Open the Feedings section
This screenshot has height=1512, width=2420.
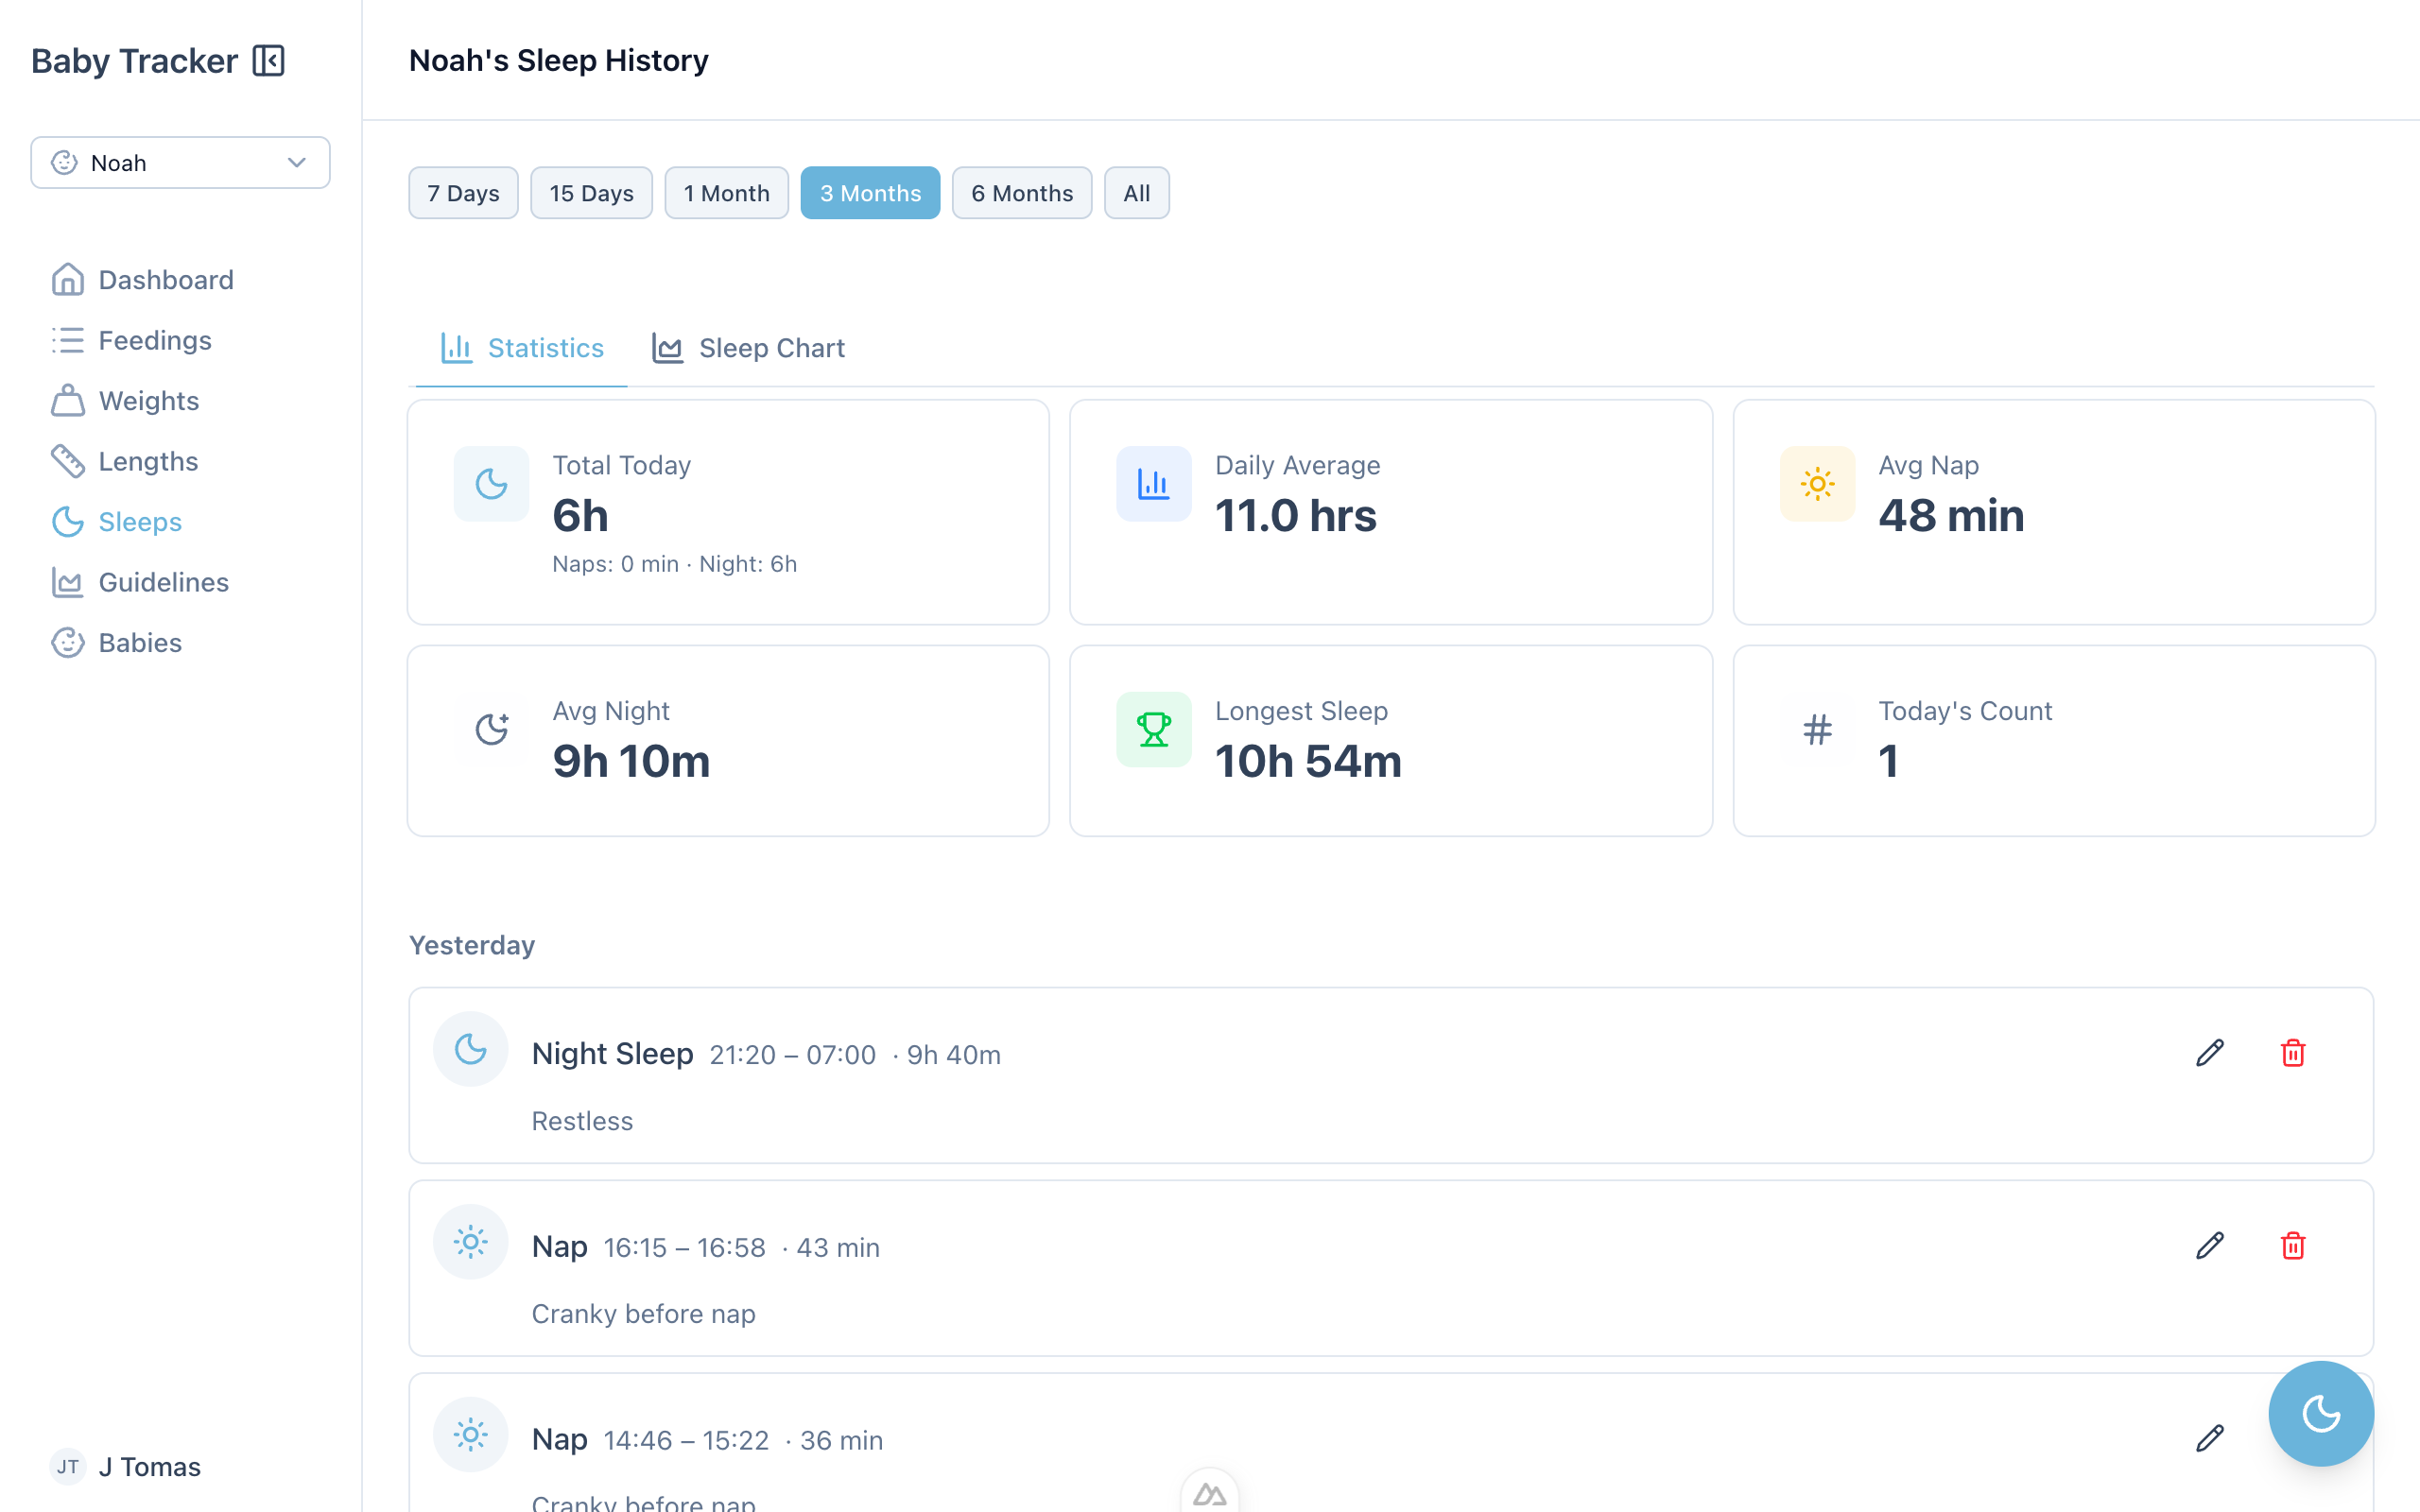[x=155, y=340]
